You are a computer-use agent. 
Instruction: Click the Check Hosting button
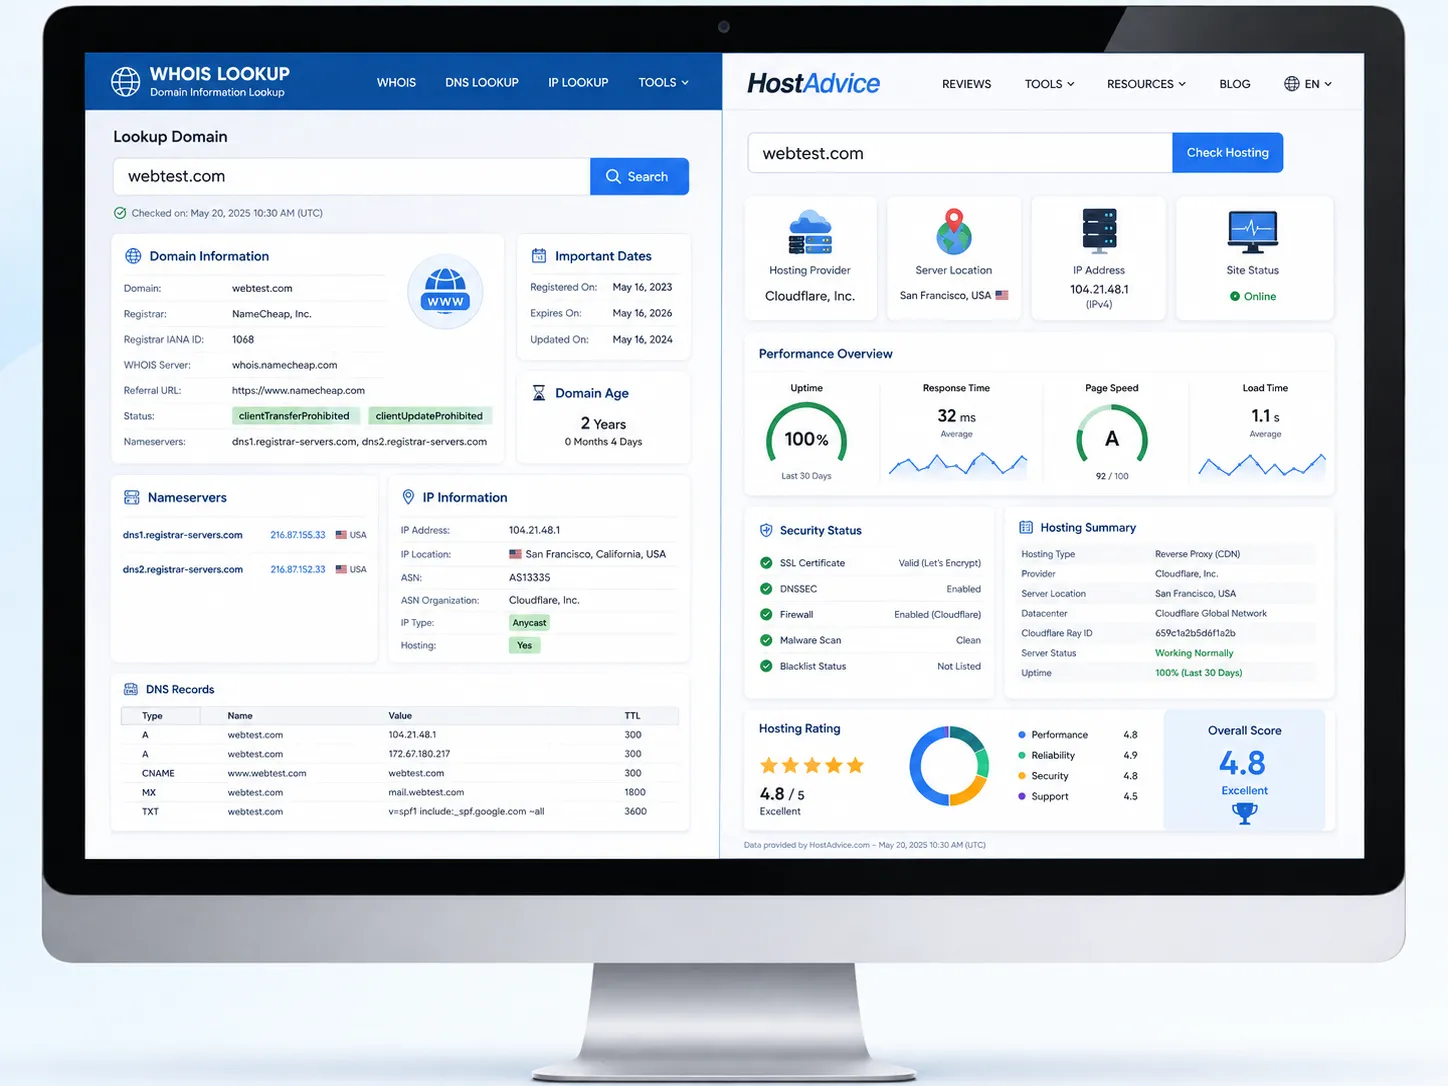[x=1227, y=153]
